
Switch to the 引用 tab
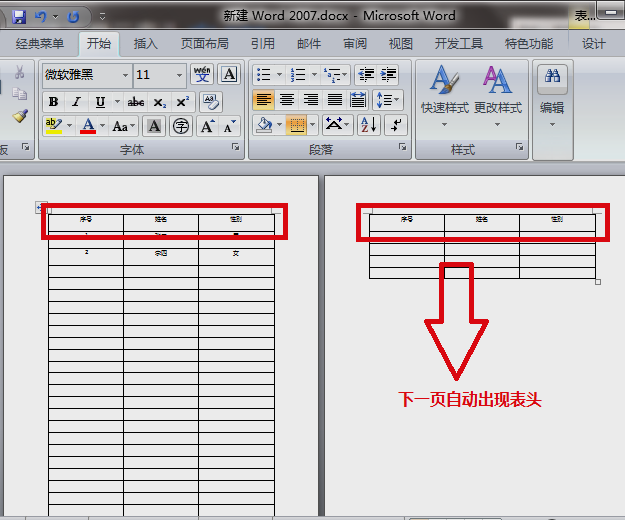(x=263, y=43)
